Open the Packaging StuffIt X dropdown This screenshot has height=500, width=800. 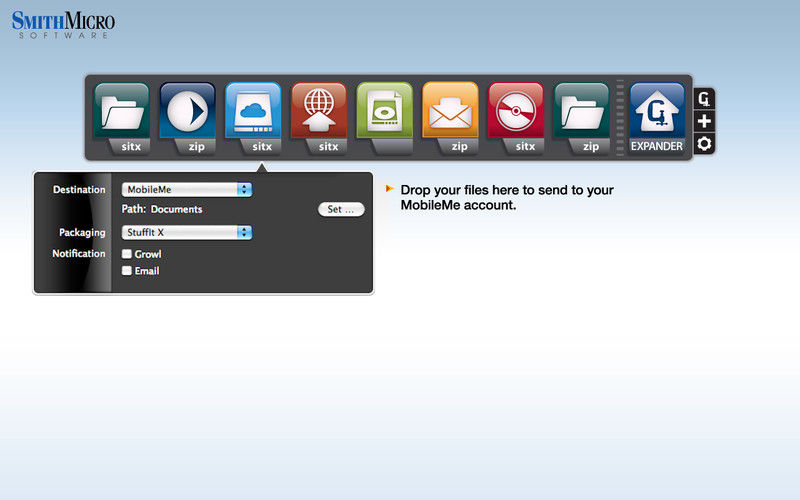click(187, 232)
